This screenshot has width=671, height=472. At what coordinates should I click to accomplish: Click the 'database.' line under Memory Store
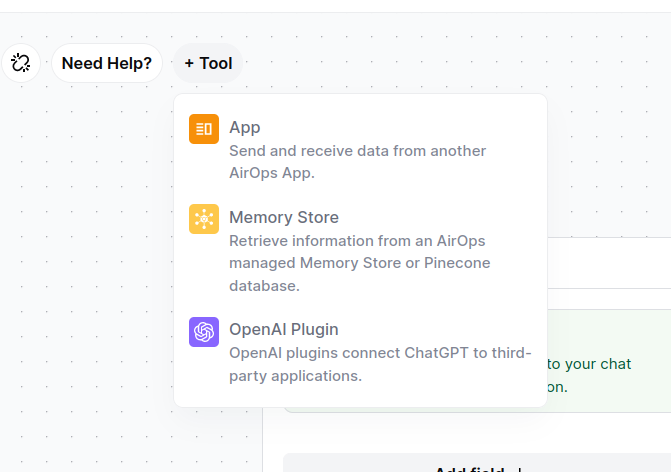click(264, 286)
